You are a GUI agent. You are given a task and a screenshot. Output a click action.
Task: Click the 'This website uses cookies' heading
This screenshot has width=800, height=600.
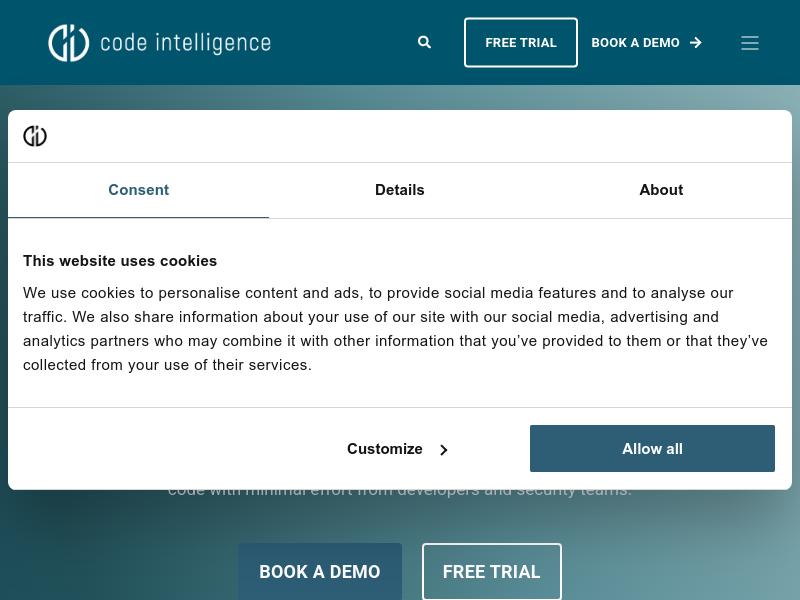[120, 261]
